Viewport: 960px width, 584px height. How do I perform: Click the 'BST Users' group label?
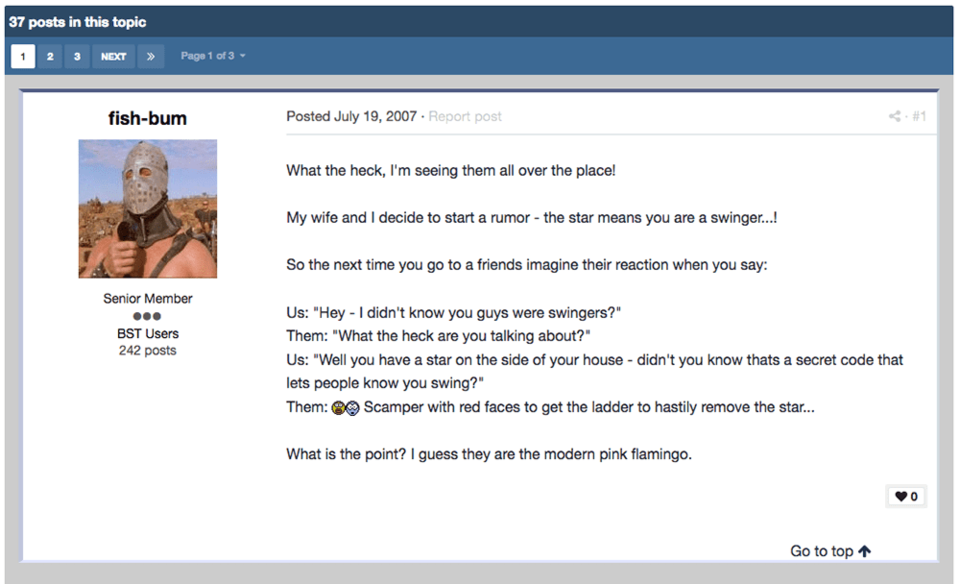coord(148,334)
